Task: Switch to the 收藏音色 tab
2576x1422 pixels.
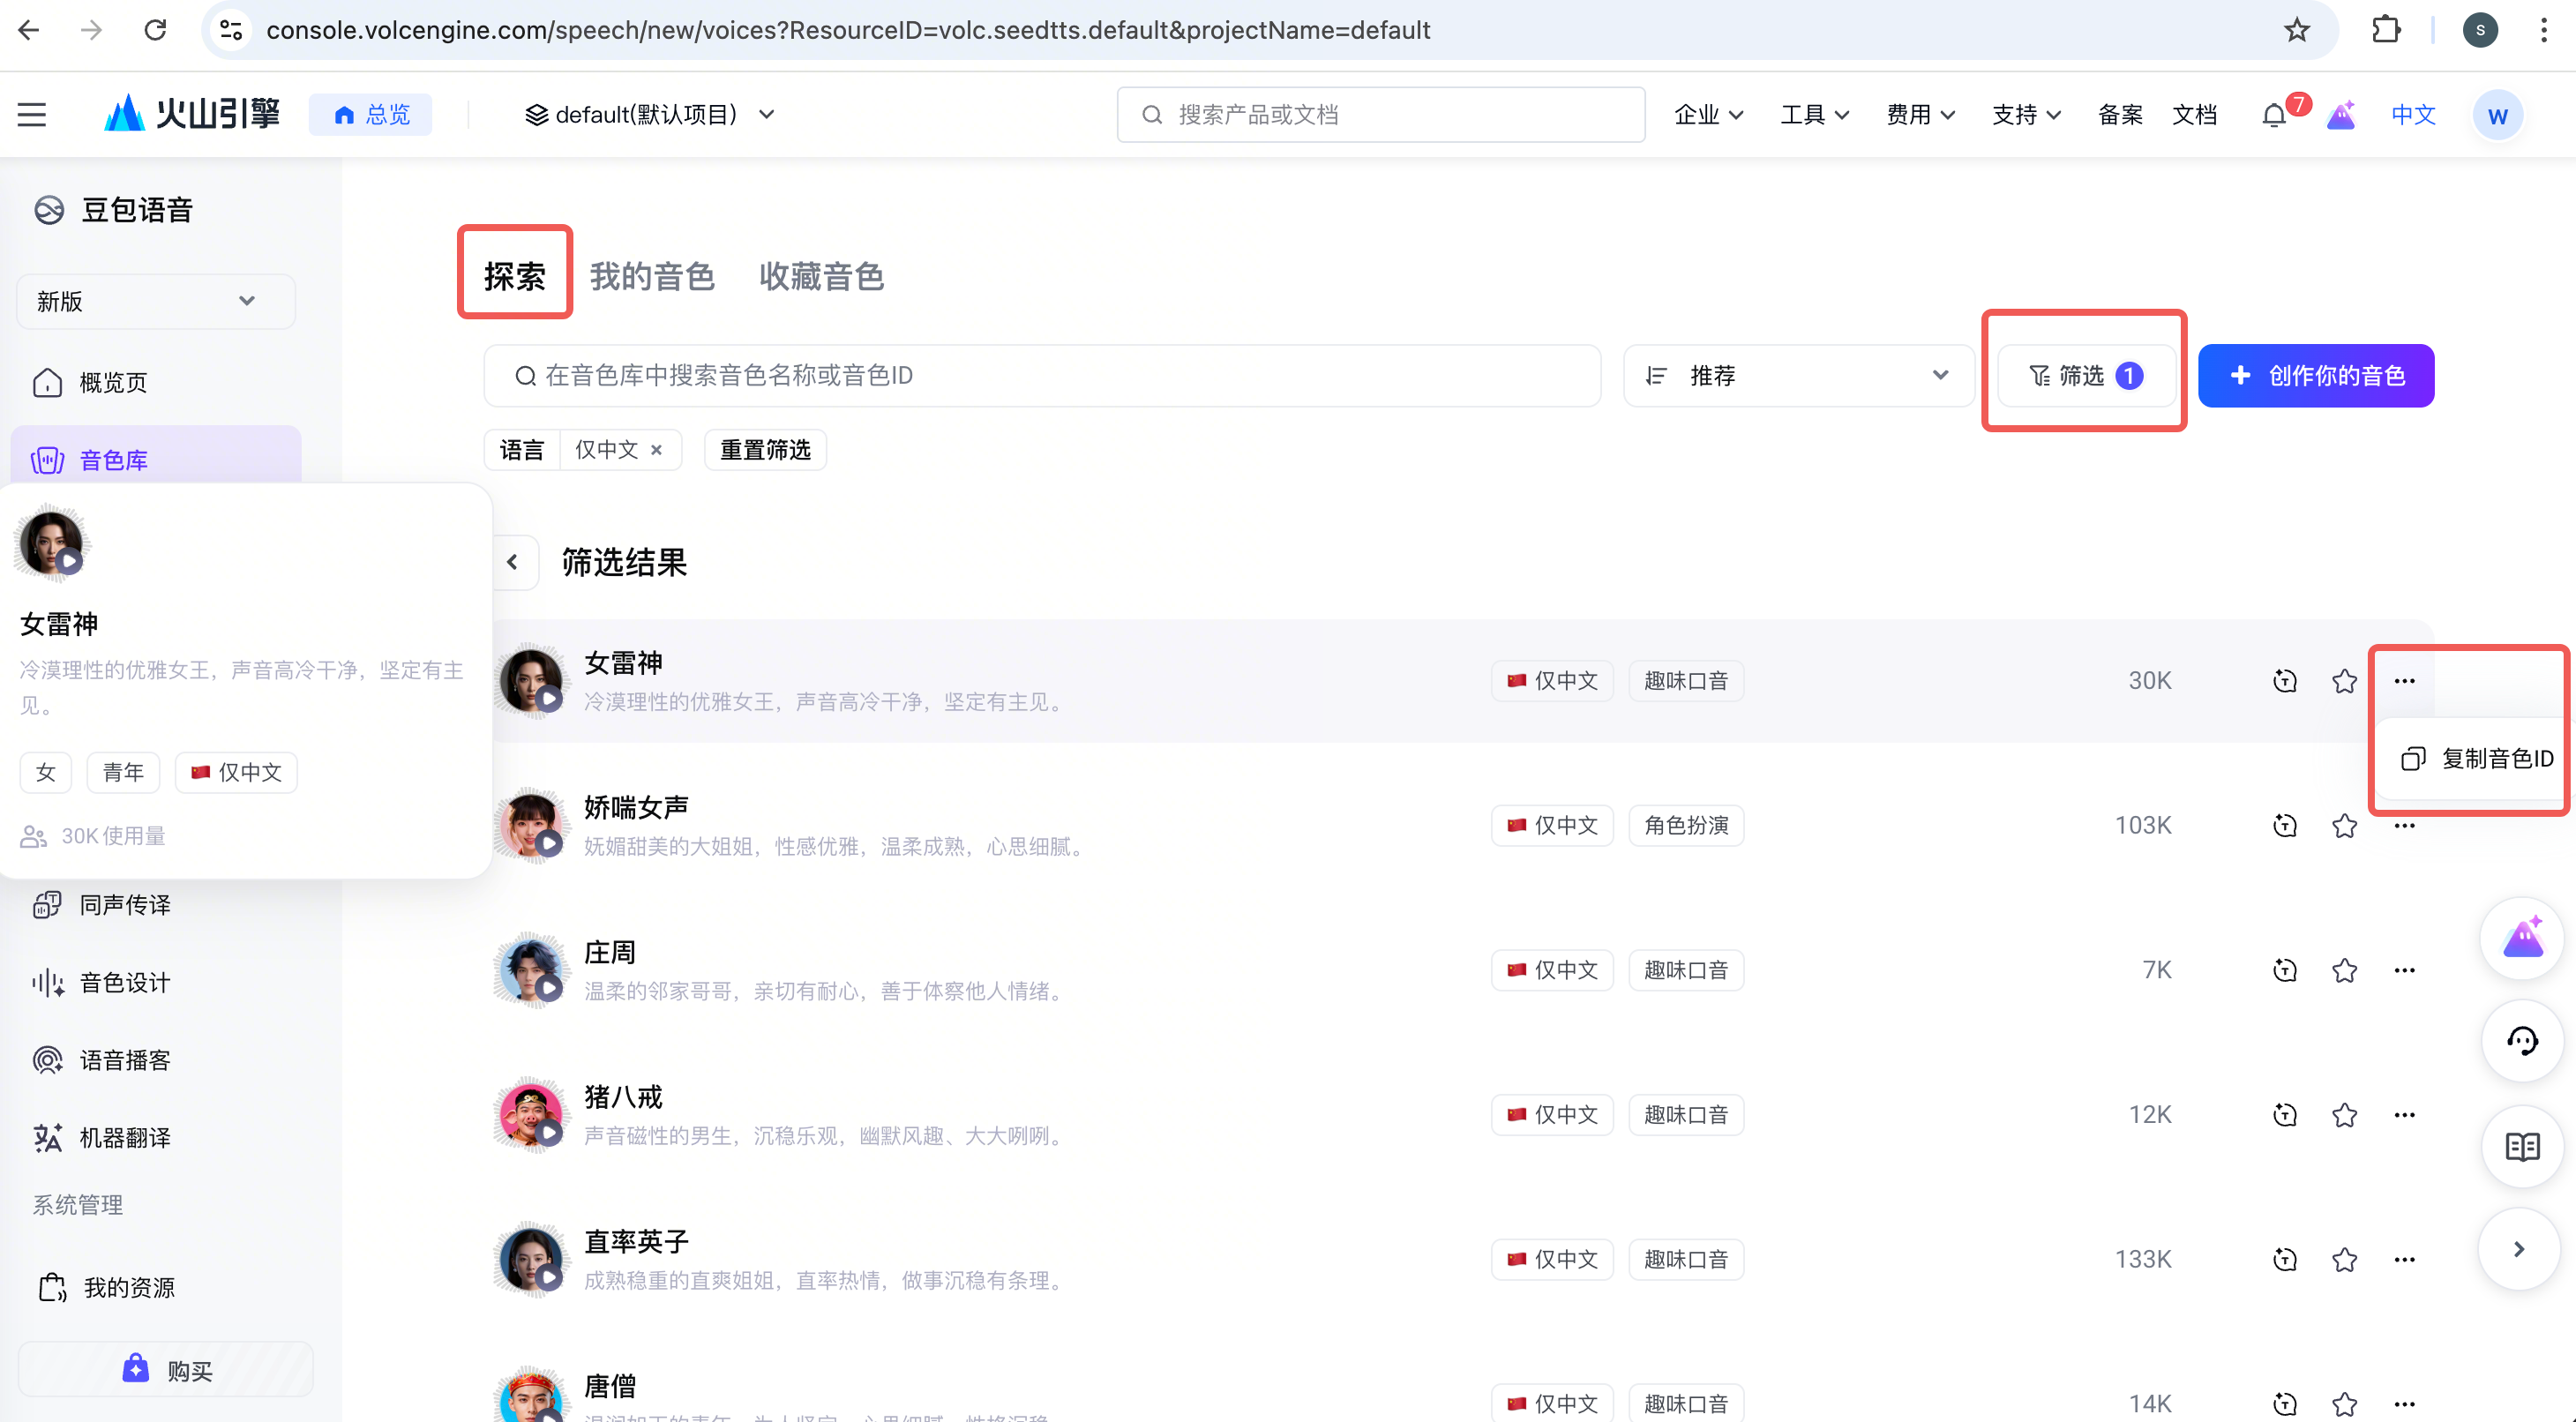Action: [821, 276]
